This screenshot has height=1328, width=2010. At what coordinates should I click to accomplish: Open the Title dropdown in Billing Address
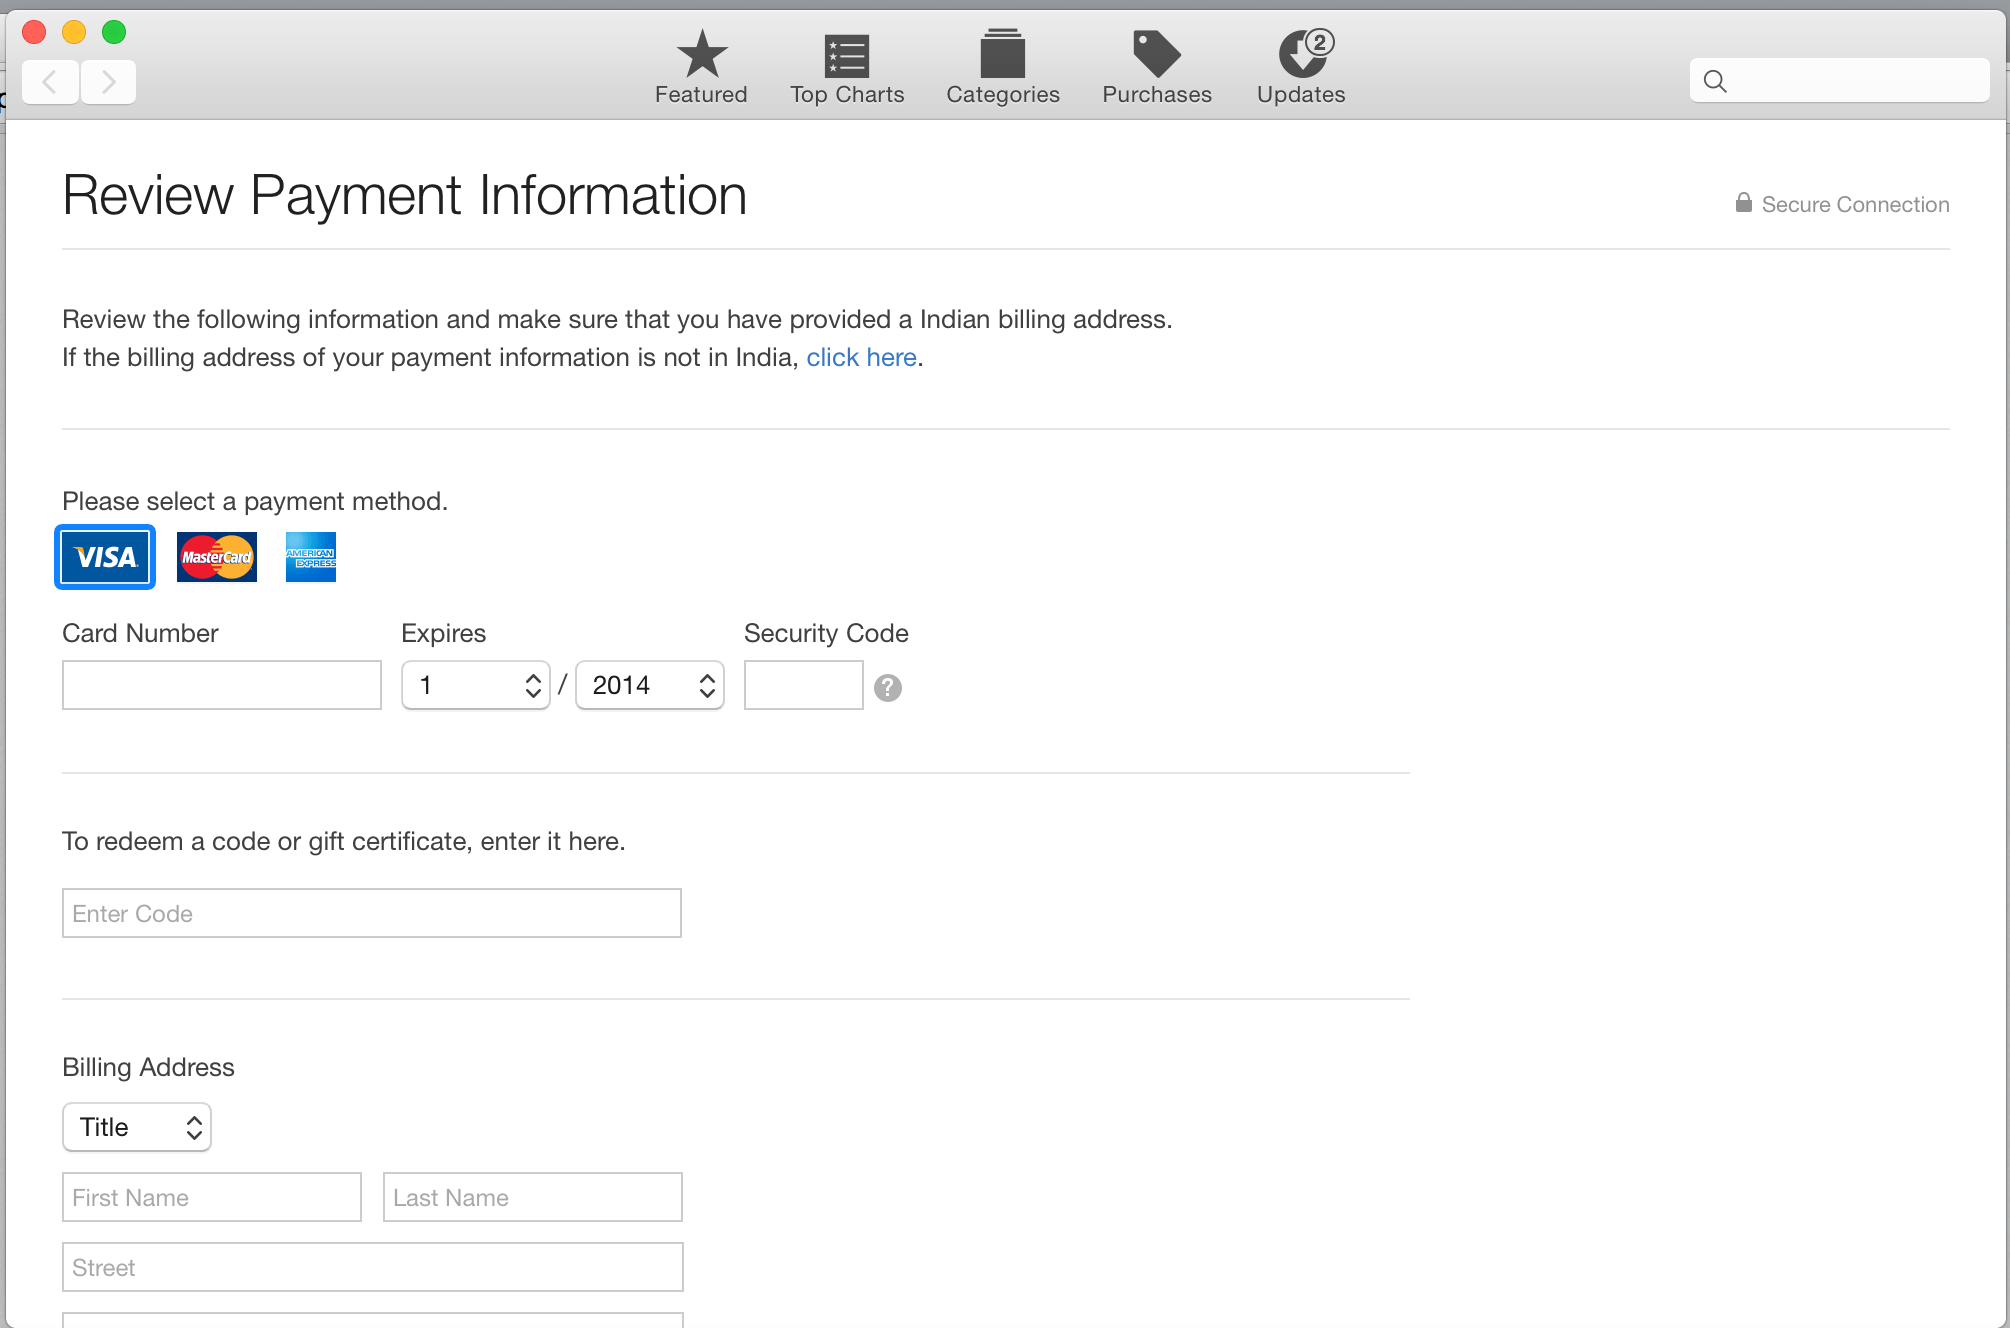(x=137, y=1128)
